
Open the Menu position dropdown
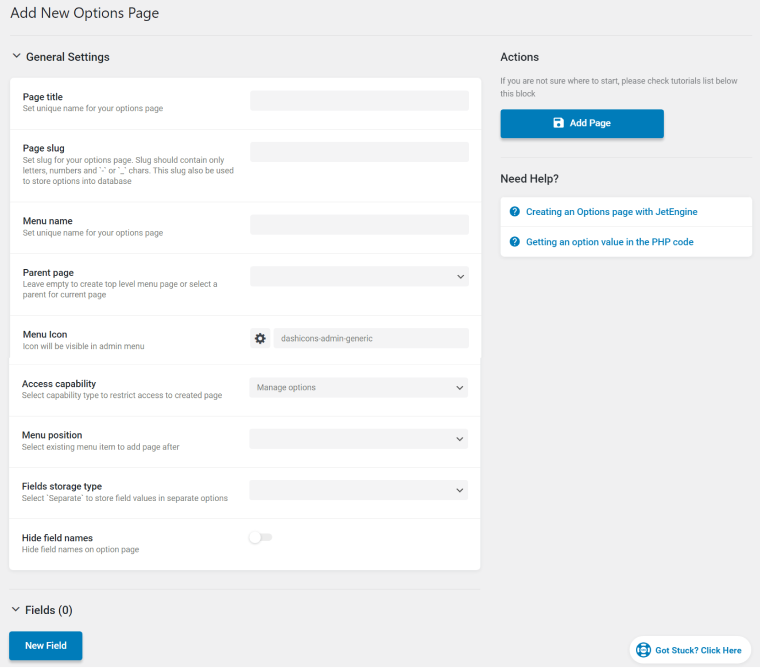[359, 439]
